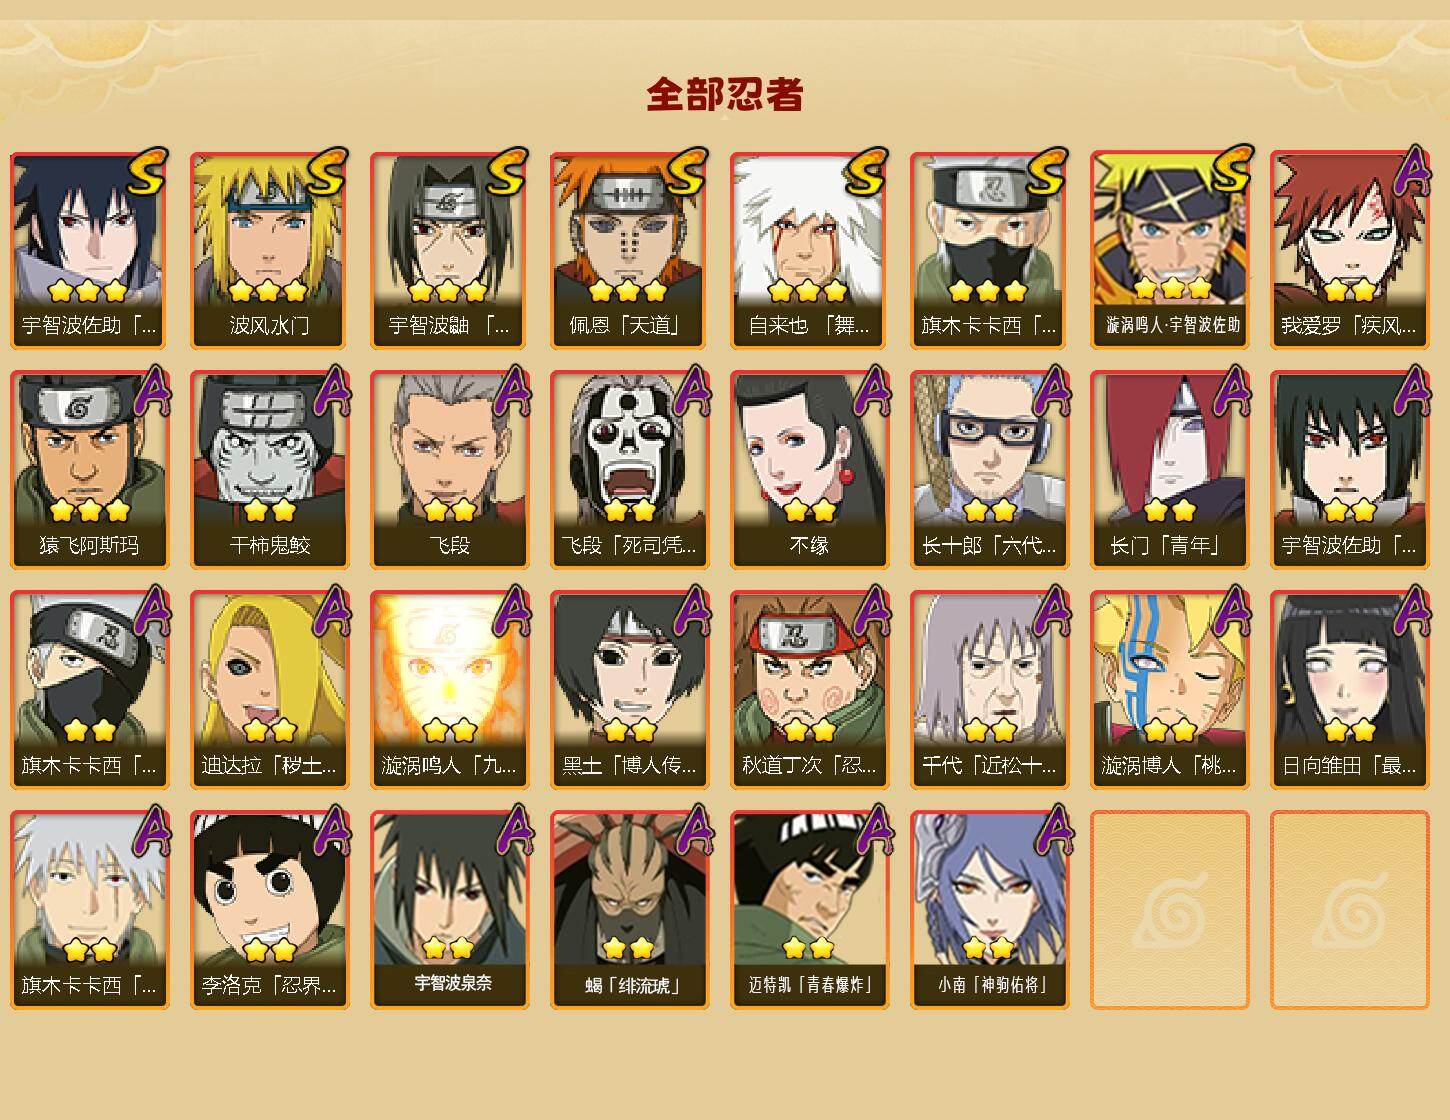
Task: Select the 日向雏田 ninja card
Action: [1349, 690]
